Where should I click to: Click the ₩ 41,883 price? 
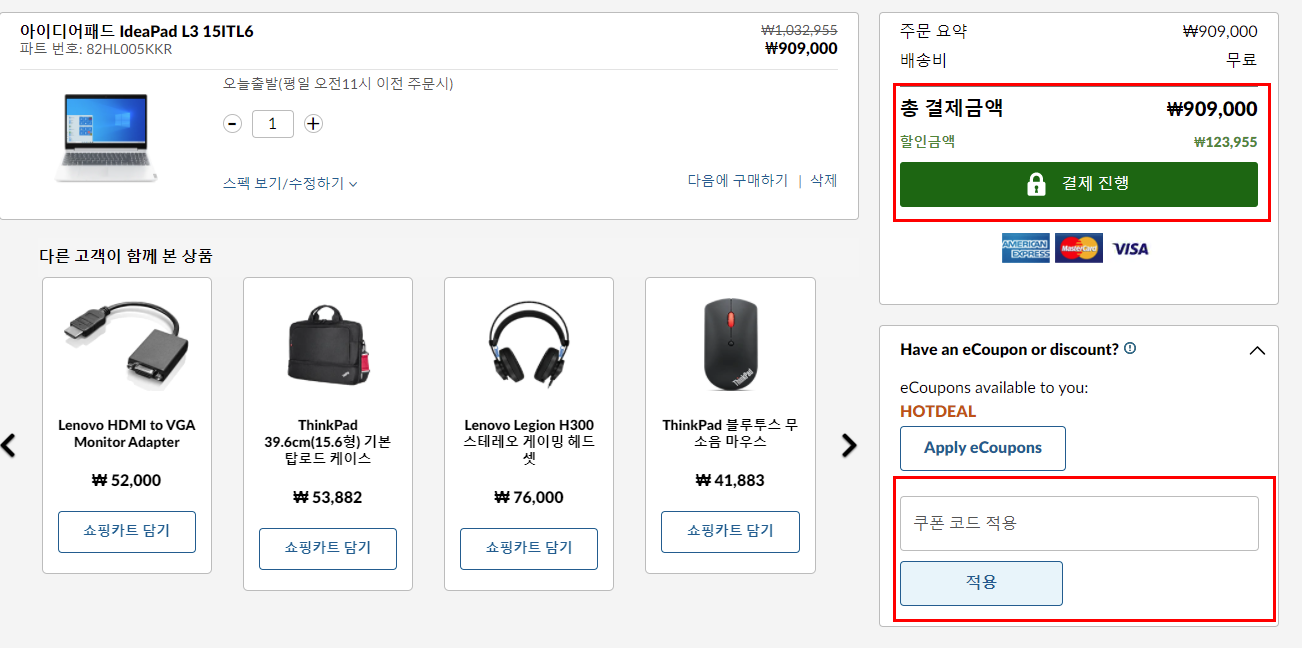click(730, 480)
